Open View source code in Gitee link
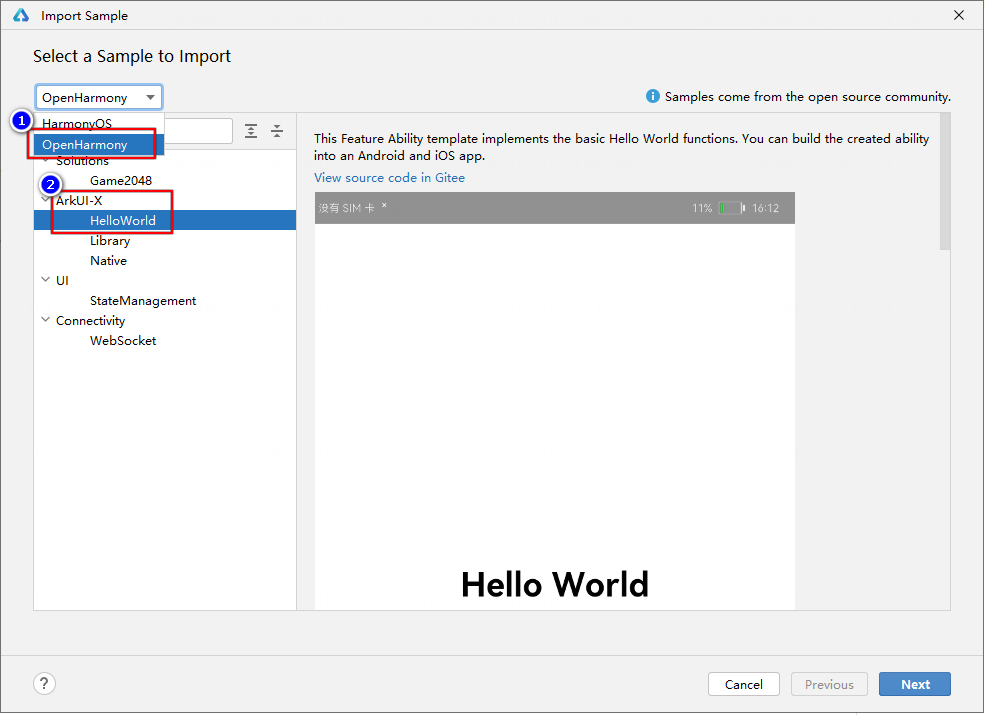The height and width of the screenshot is (715, 985). (389, 178)
